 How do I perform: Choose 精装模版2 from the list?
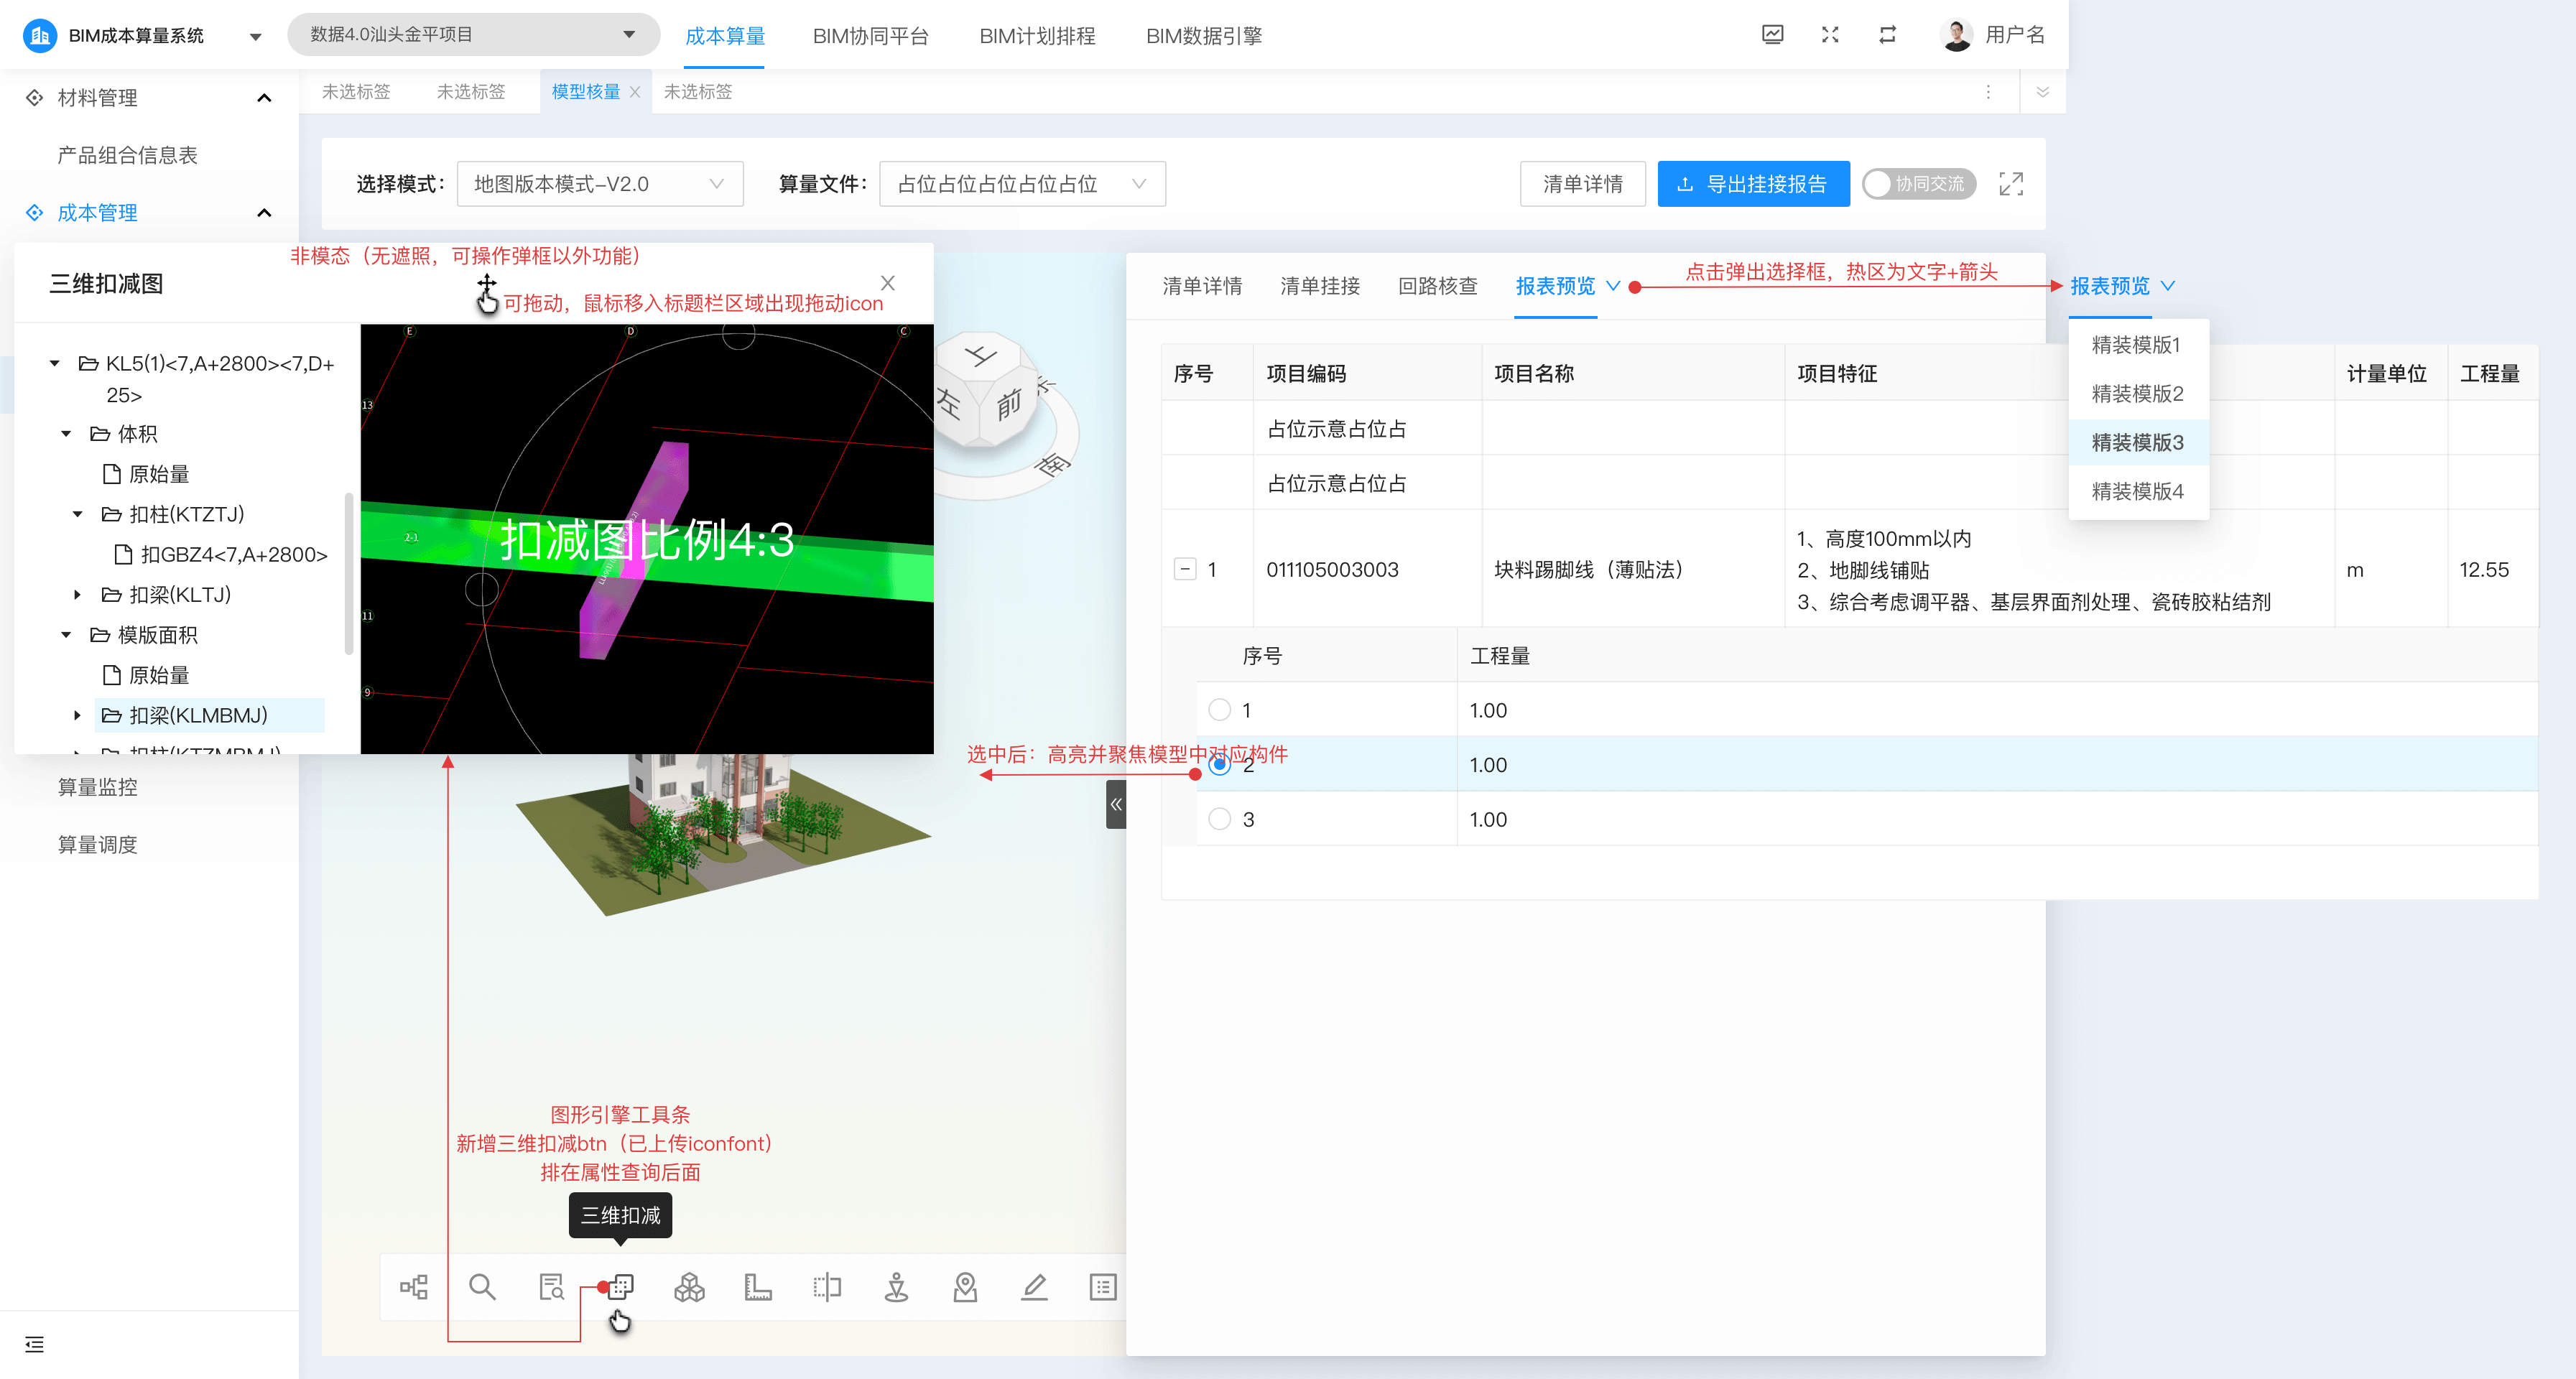tap(2137, 393)
